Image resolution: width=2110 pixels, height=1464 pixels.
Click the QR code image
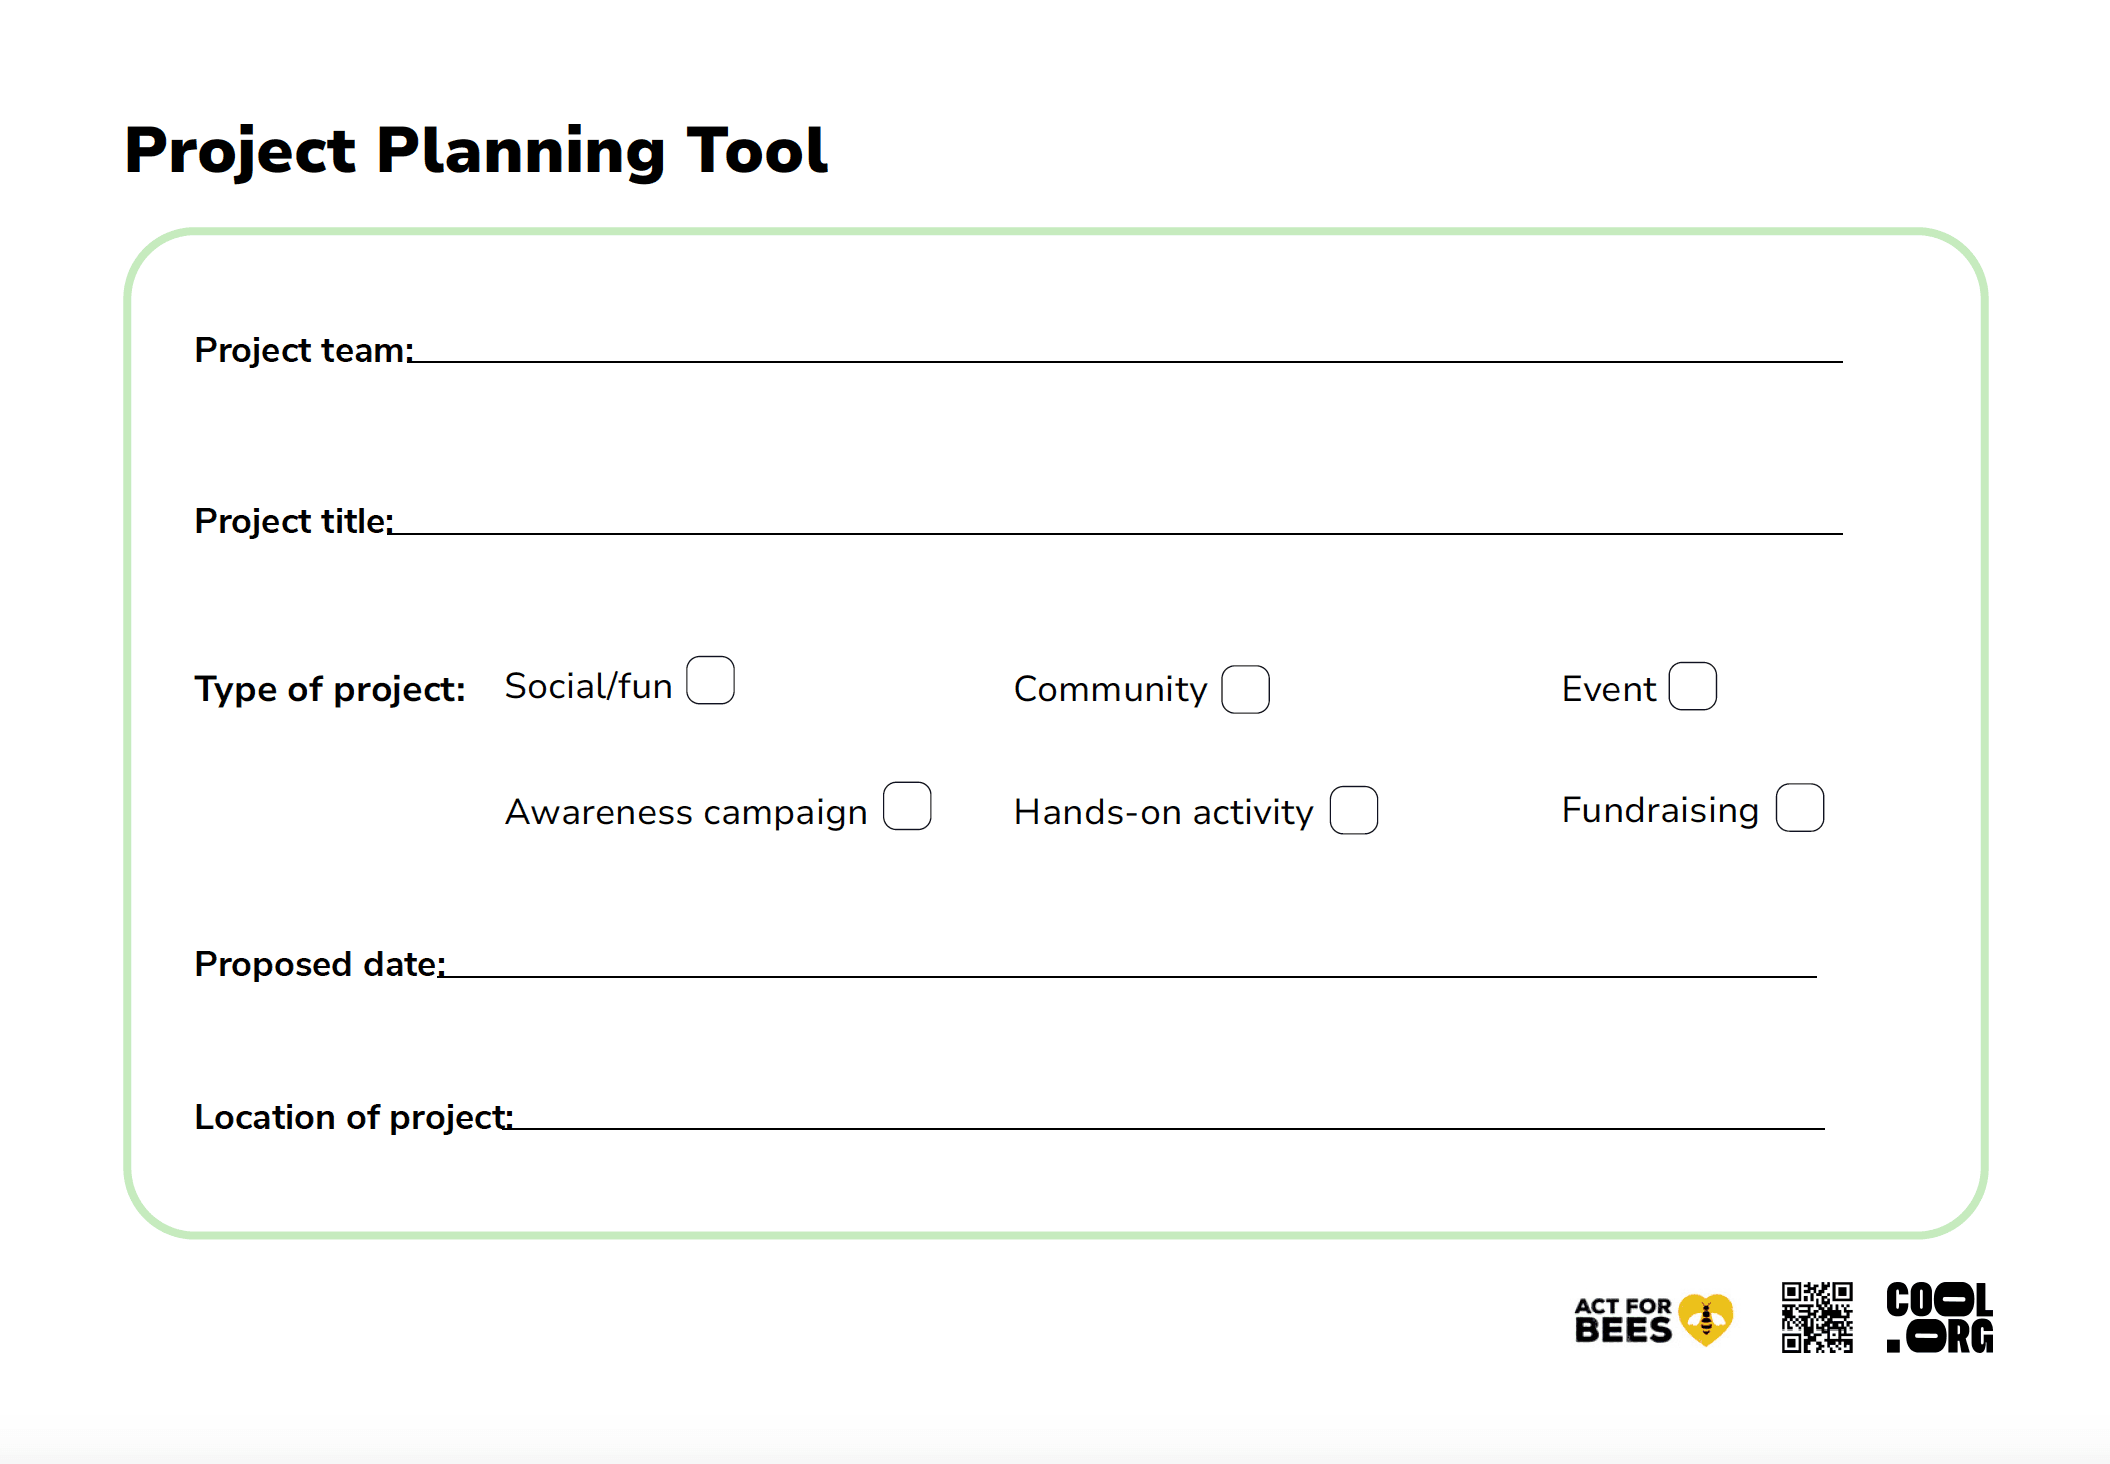[x=1816, y=1318]
